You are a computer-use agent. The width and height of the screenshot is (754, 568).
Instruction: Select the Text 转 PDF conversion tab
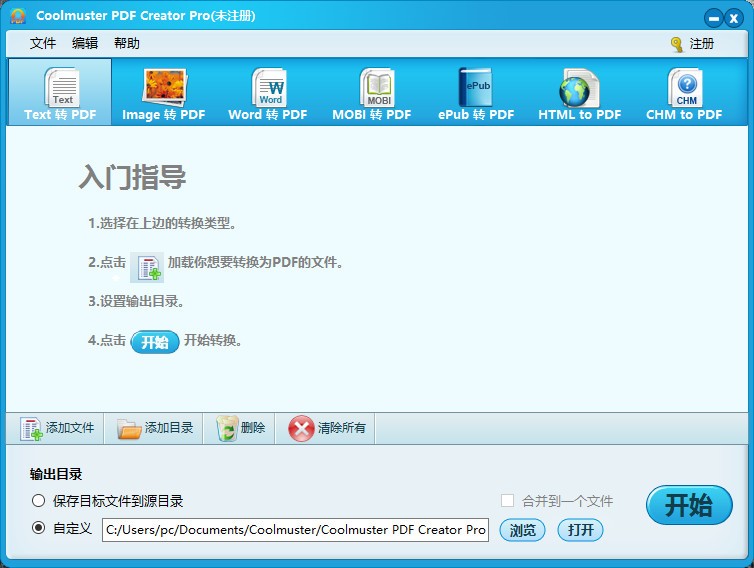[x=60, y=92]
